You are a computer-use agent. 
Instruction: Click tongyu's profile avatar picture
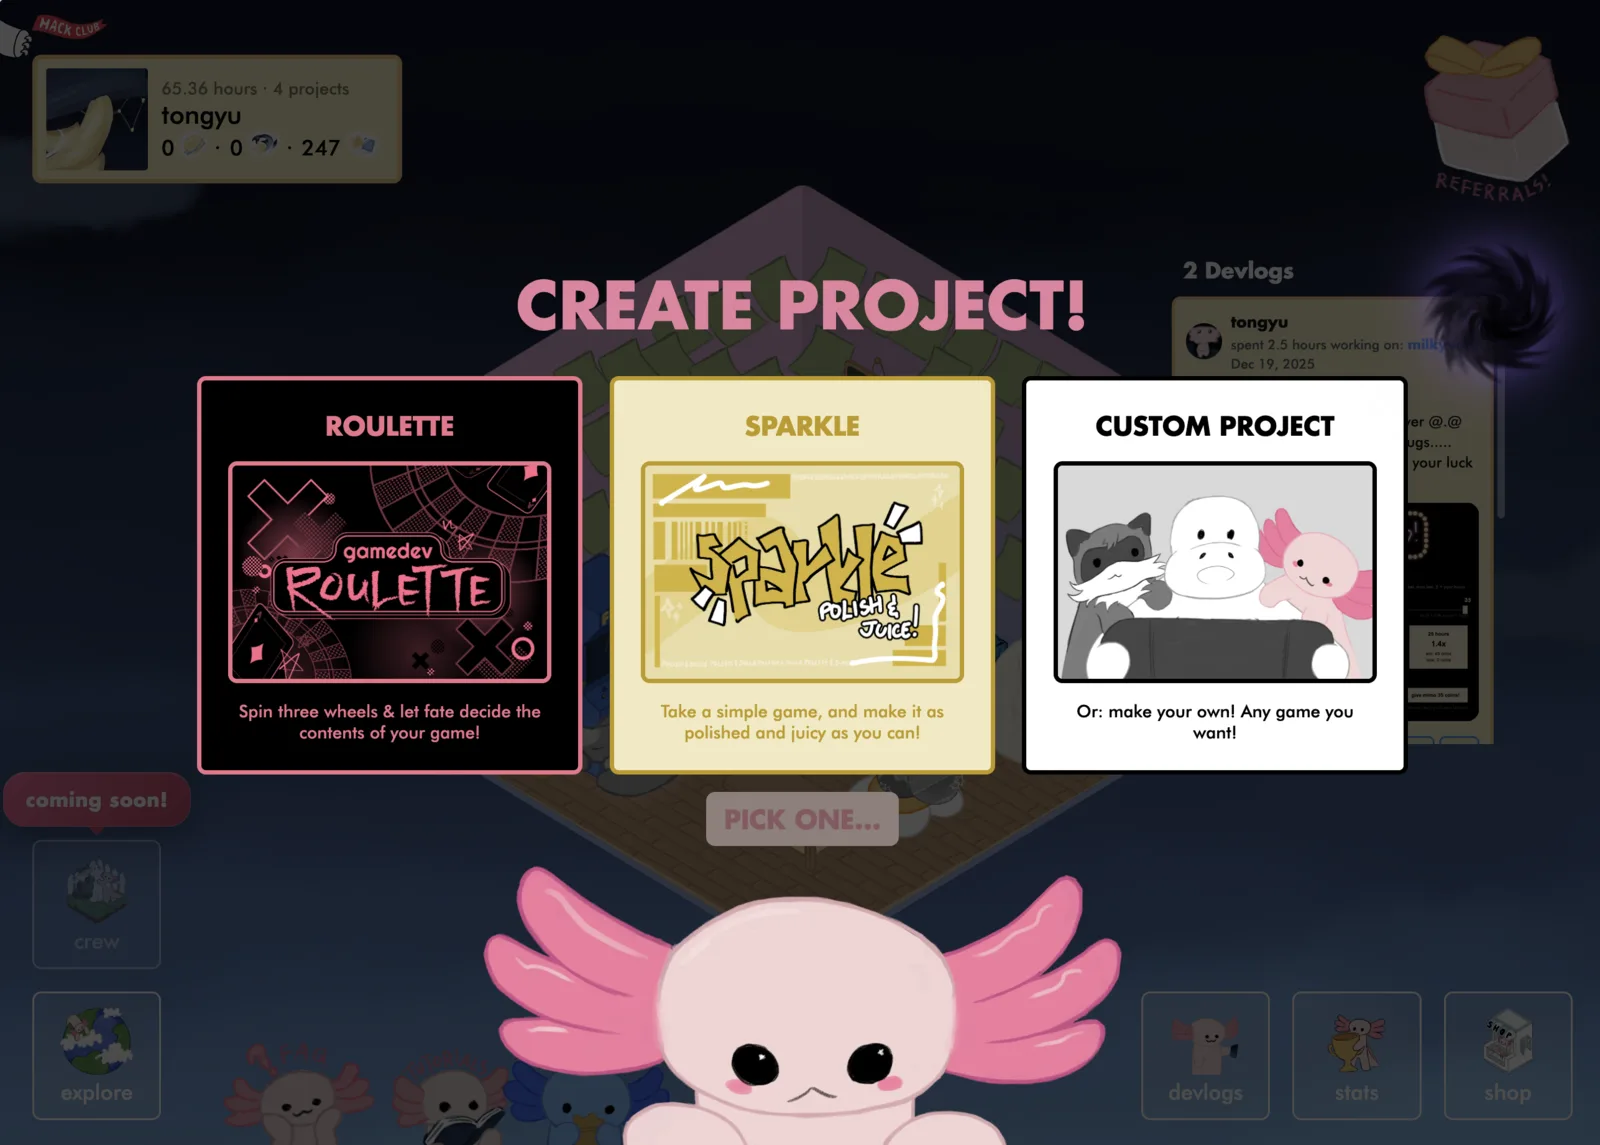(x=97, y=119)
